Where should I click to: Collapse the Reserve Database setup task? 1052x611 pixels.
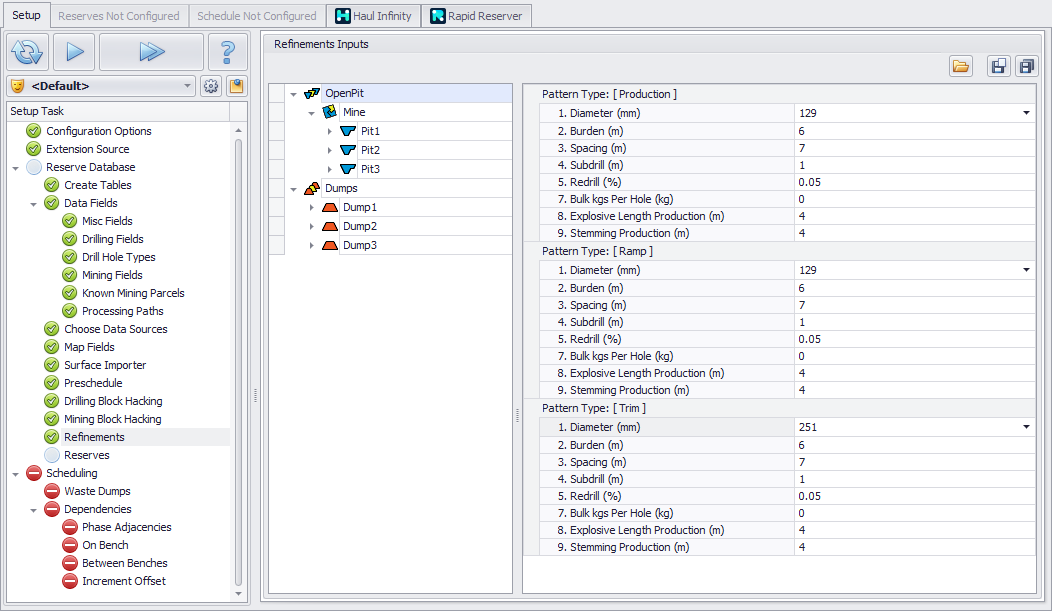(x=16, y=167)
